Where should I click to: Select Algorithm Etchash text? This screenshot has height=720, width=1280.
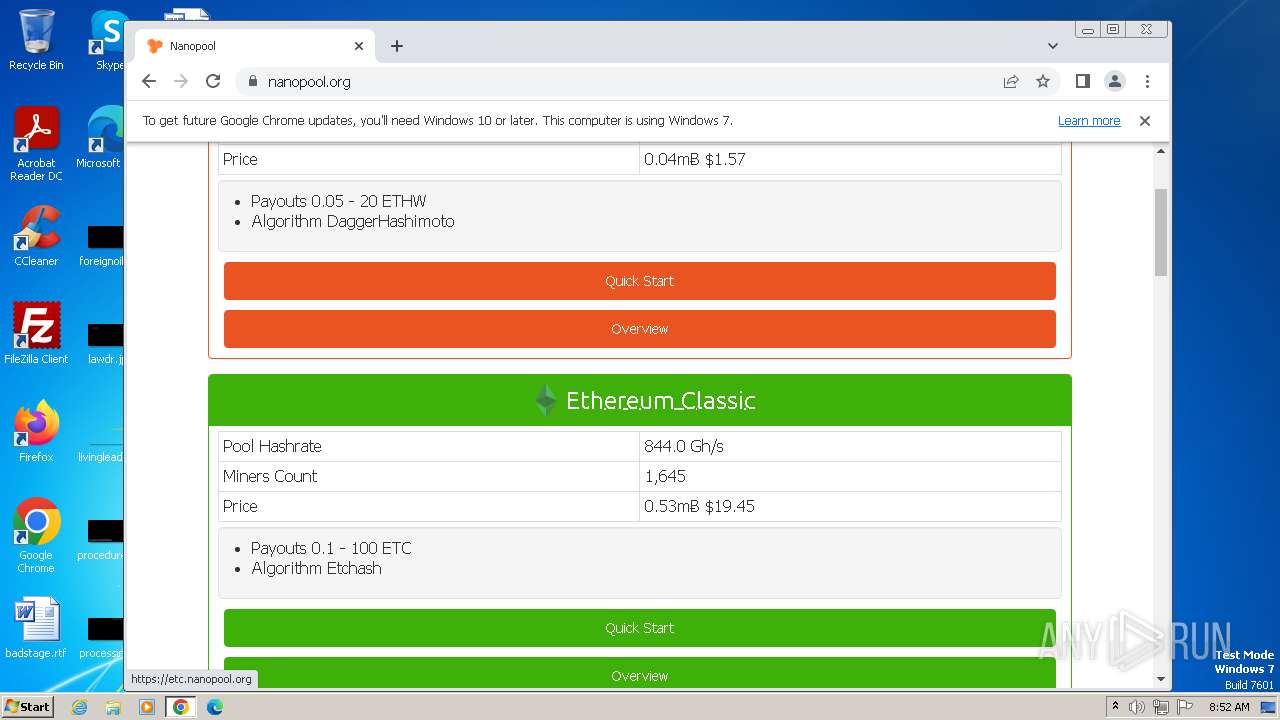pos(316,568)
